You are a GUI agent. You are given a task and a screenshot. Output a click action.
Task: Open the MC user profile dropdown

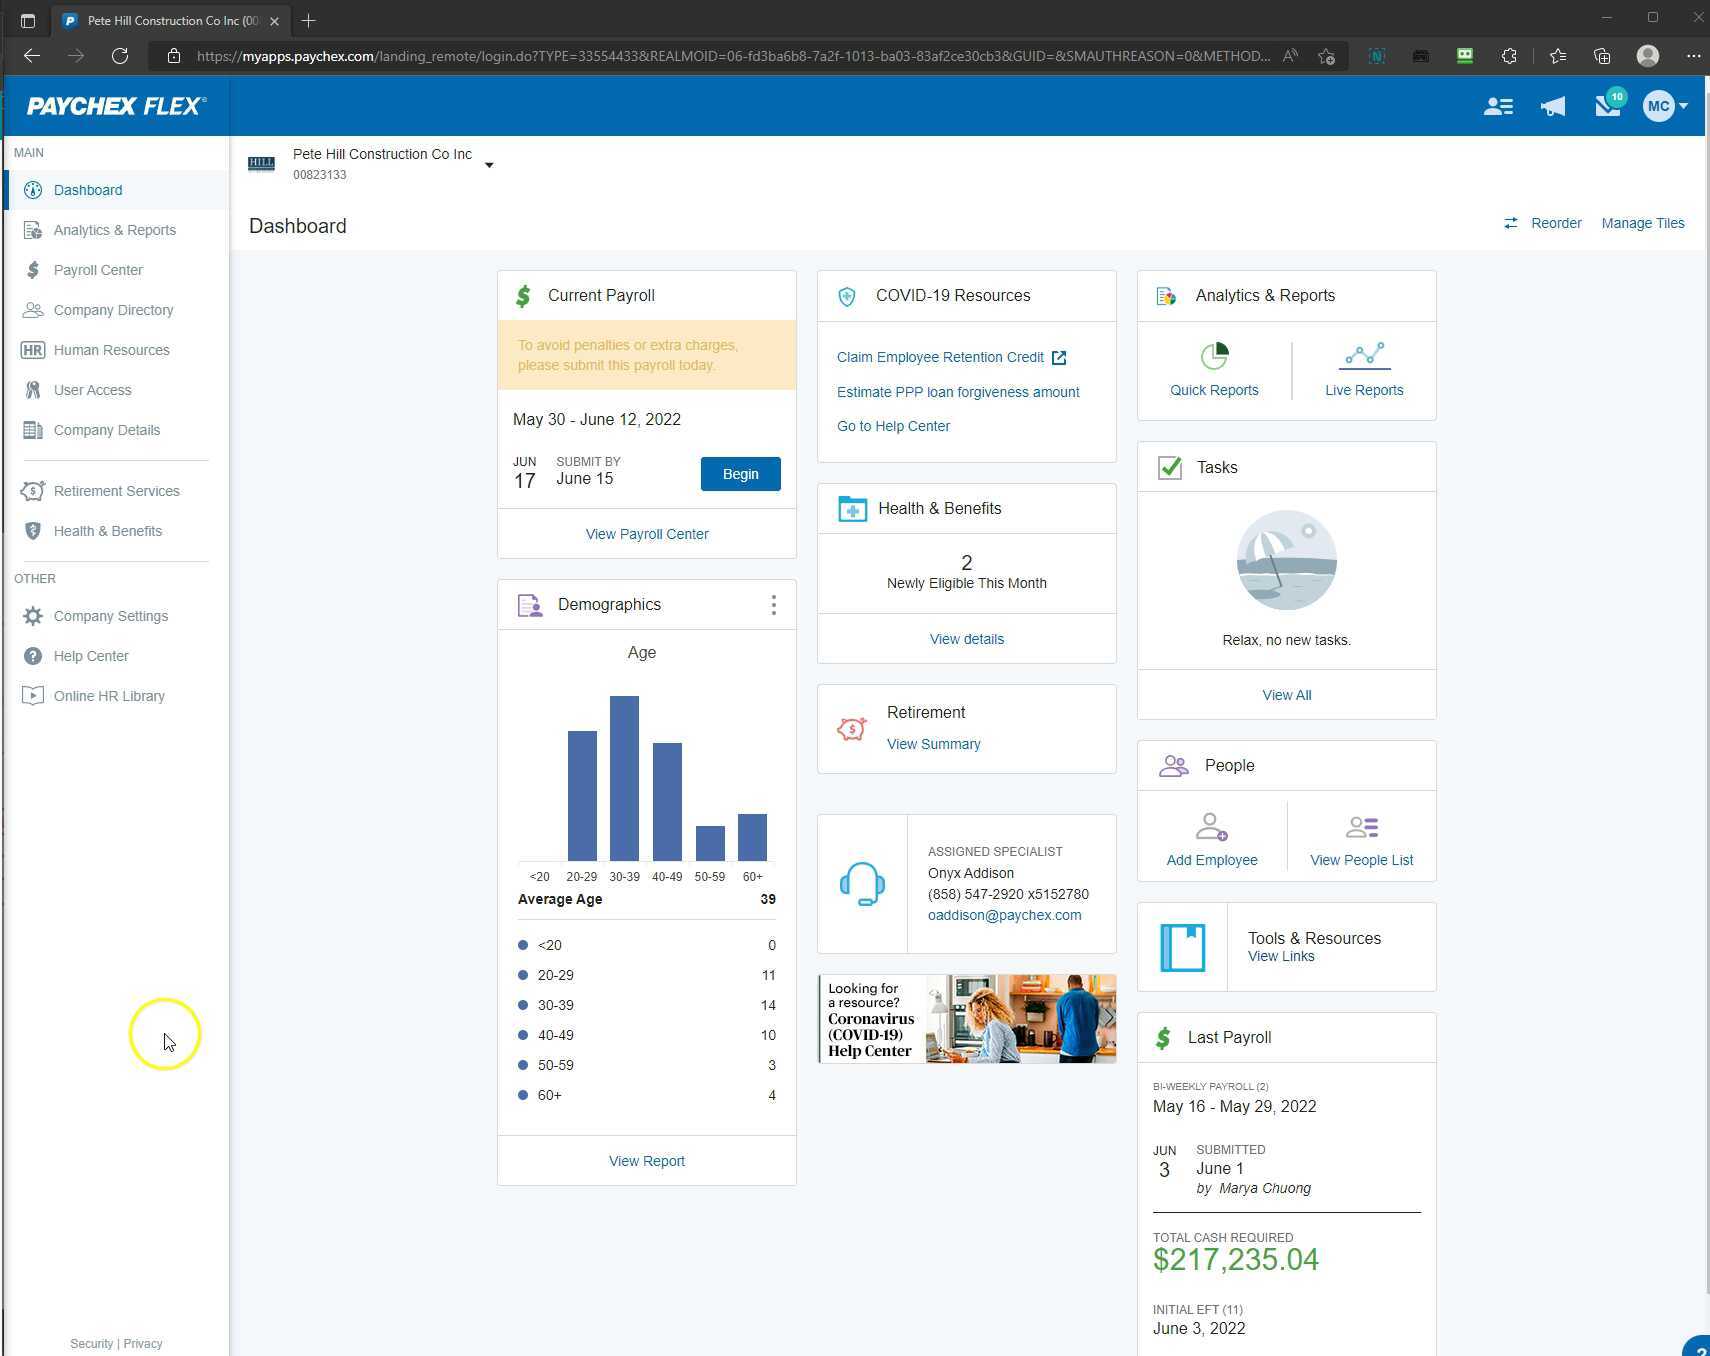point(1665,106)
